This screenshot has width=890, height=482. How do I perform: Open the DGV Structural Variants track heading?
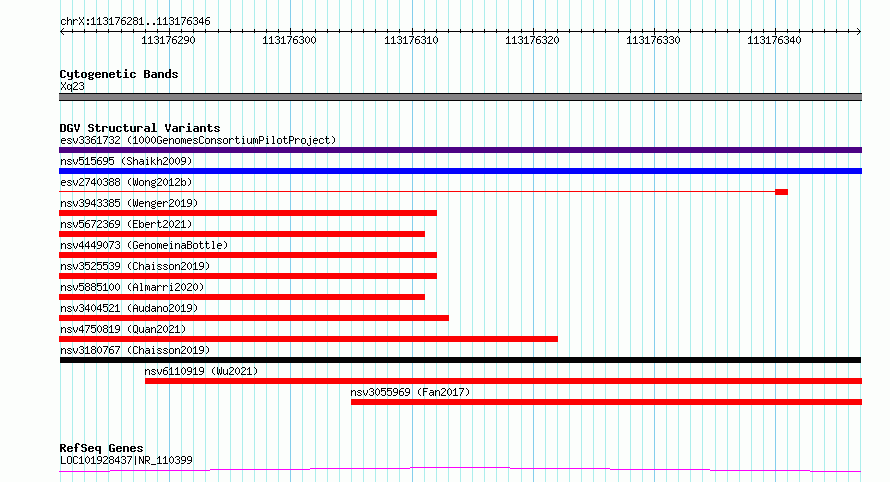point(140,128)
